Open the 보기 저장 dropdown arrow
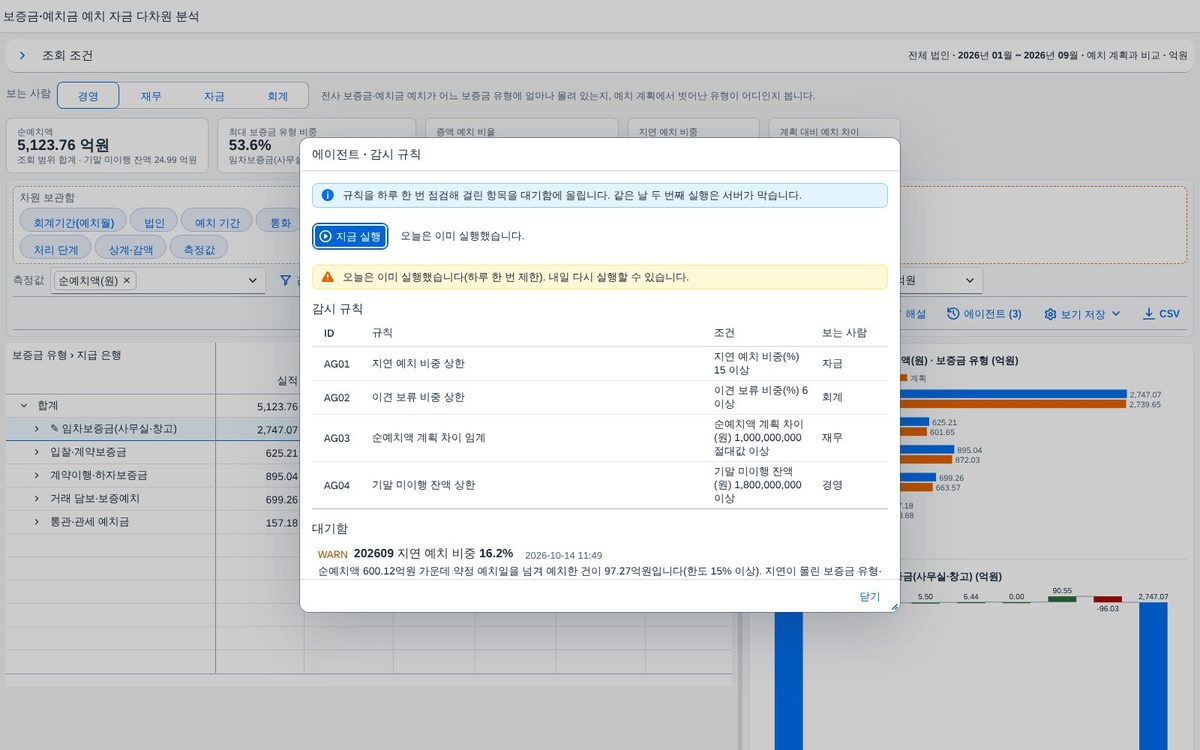Screen dimensions: 1200x750 (1116, 314)
